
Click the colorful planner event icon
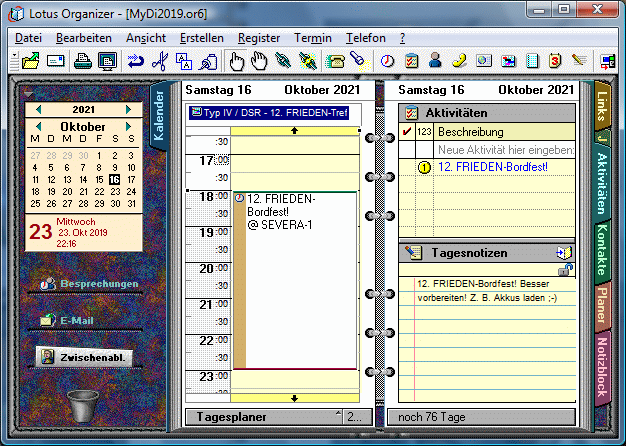pyautogui.click(x=508, y=61)
